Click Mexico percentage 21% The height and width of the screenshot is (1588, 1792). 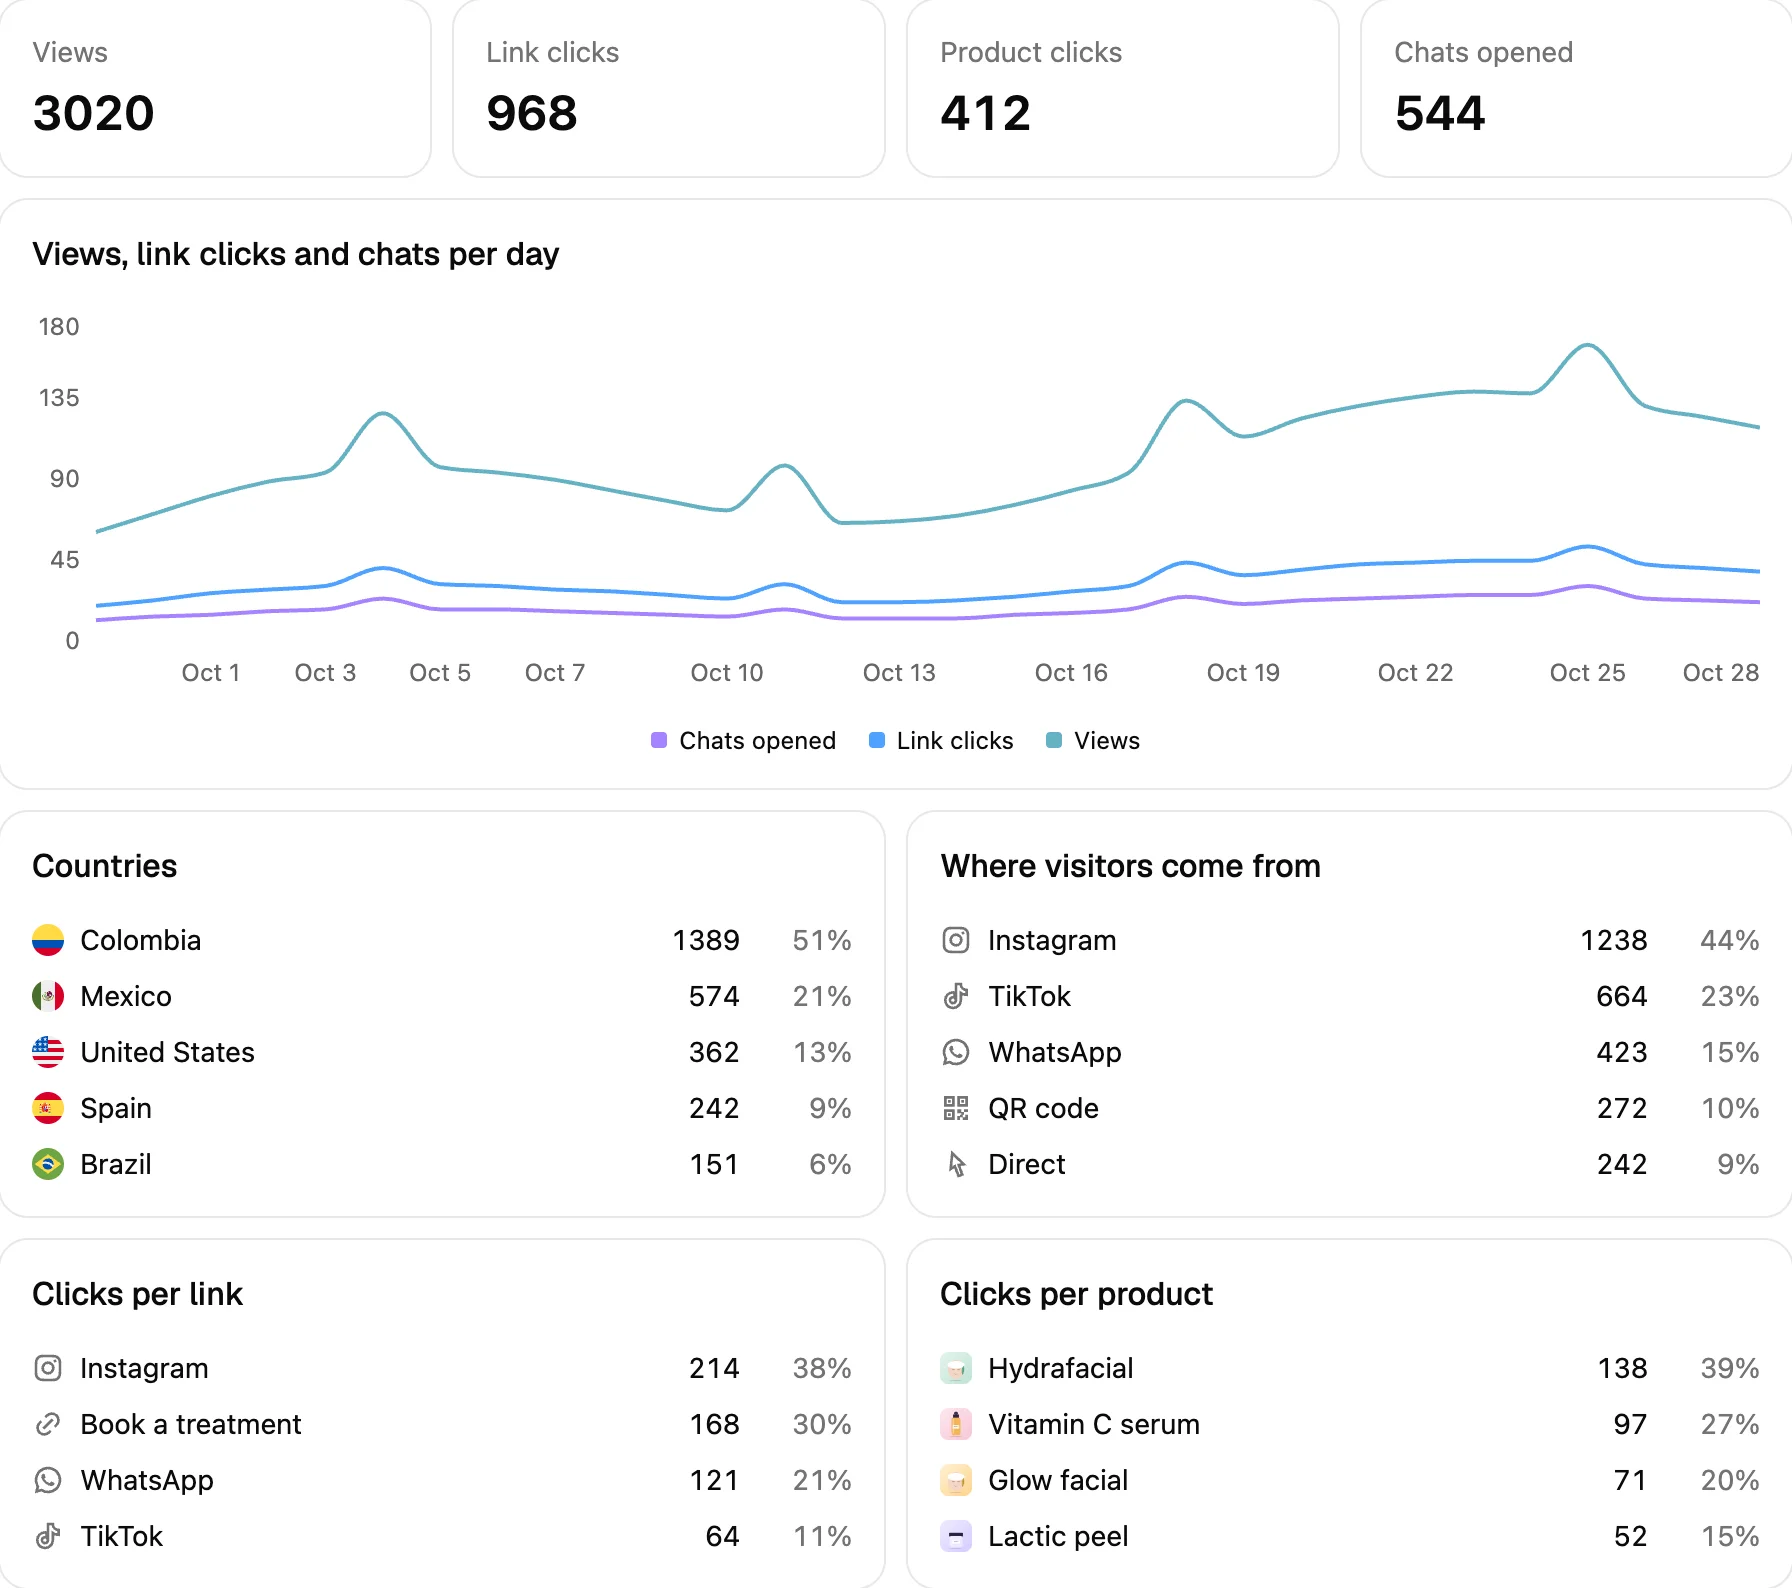click(822, 996)
